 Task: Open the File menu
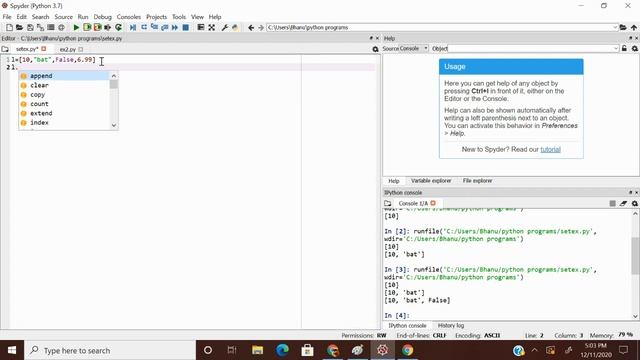click(7, 17)
